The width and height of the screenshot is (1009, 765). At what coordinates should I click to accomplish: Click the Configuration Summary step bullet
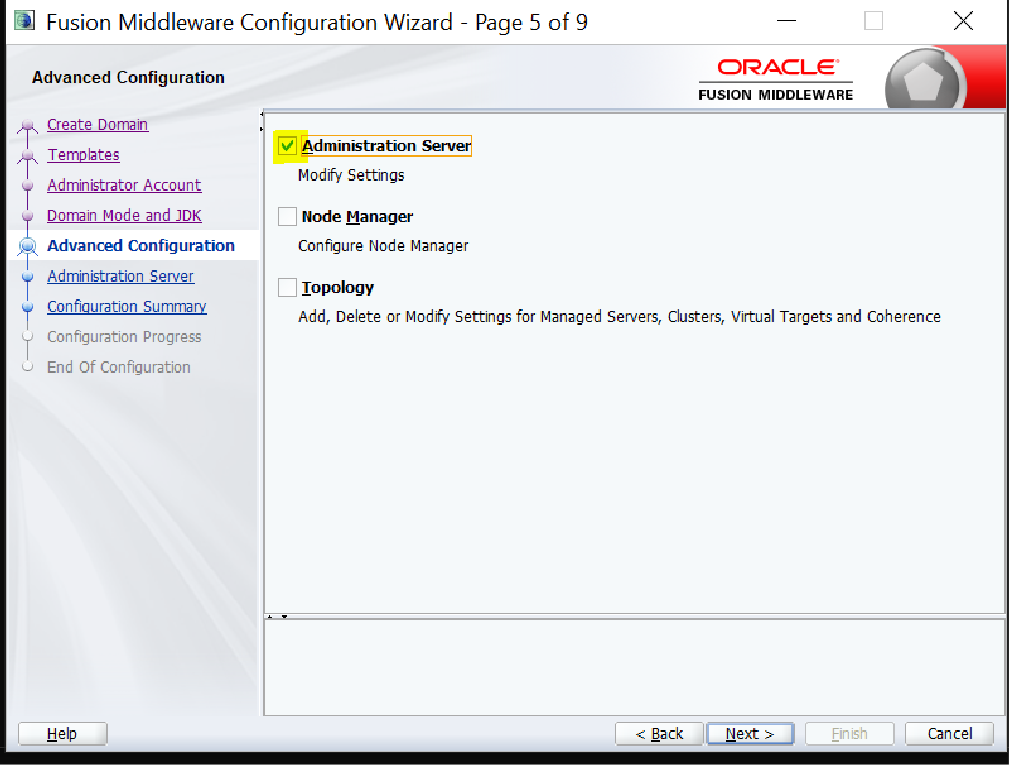28,308
